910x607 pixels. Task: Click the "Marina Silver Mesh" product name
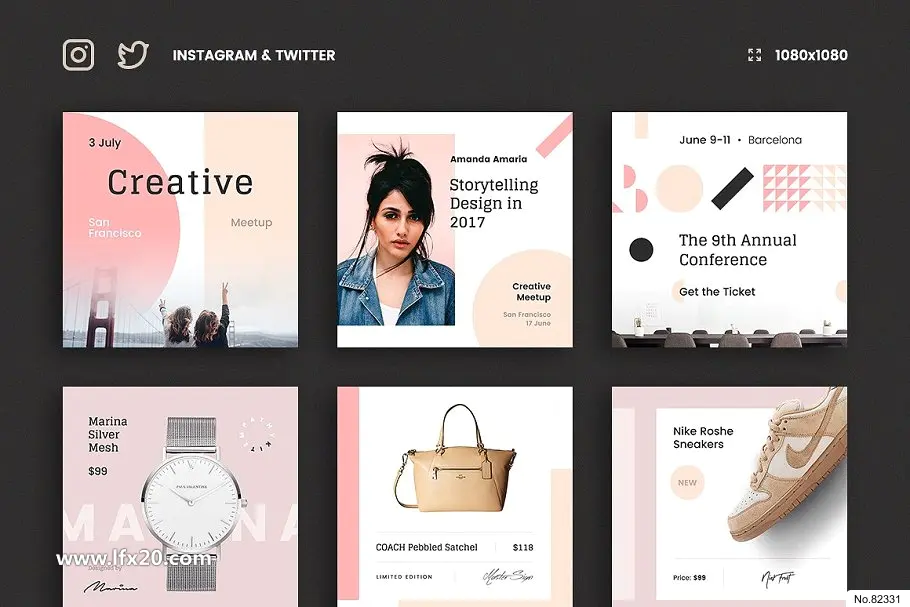pos(107,435)
